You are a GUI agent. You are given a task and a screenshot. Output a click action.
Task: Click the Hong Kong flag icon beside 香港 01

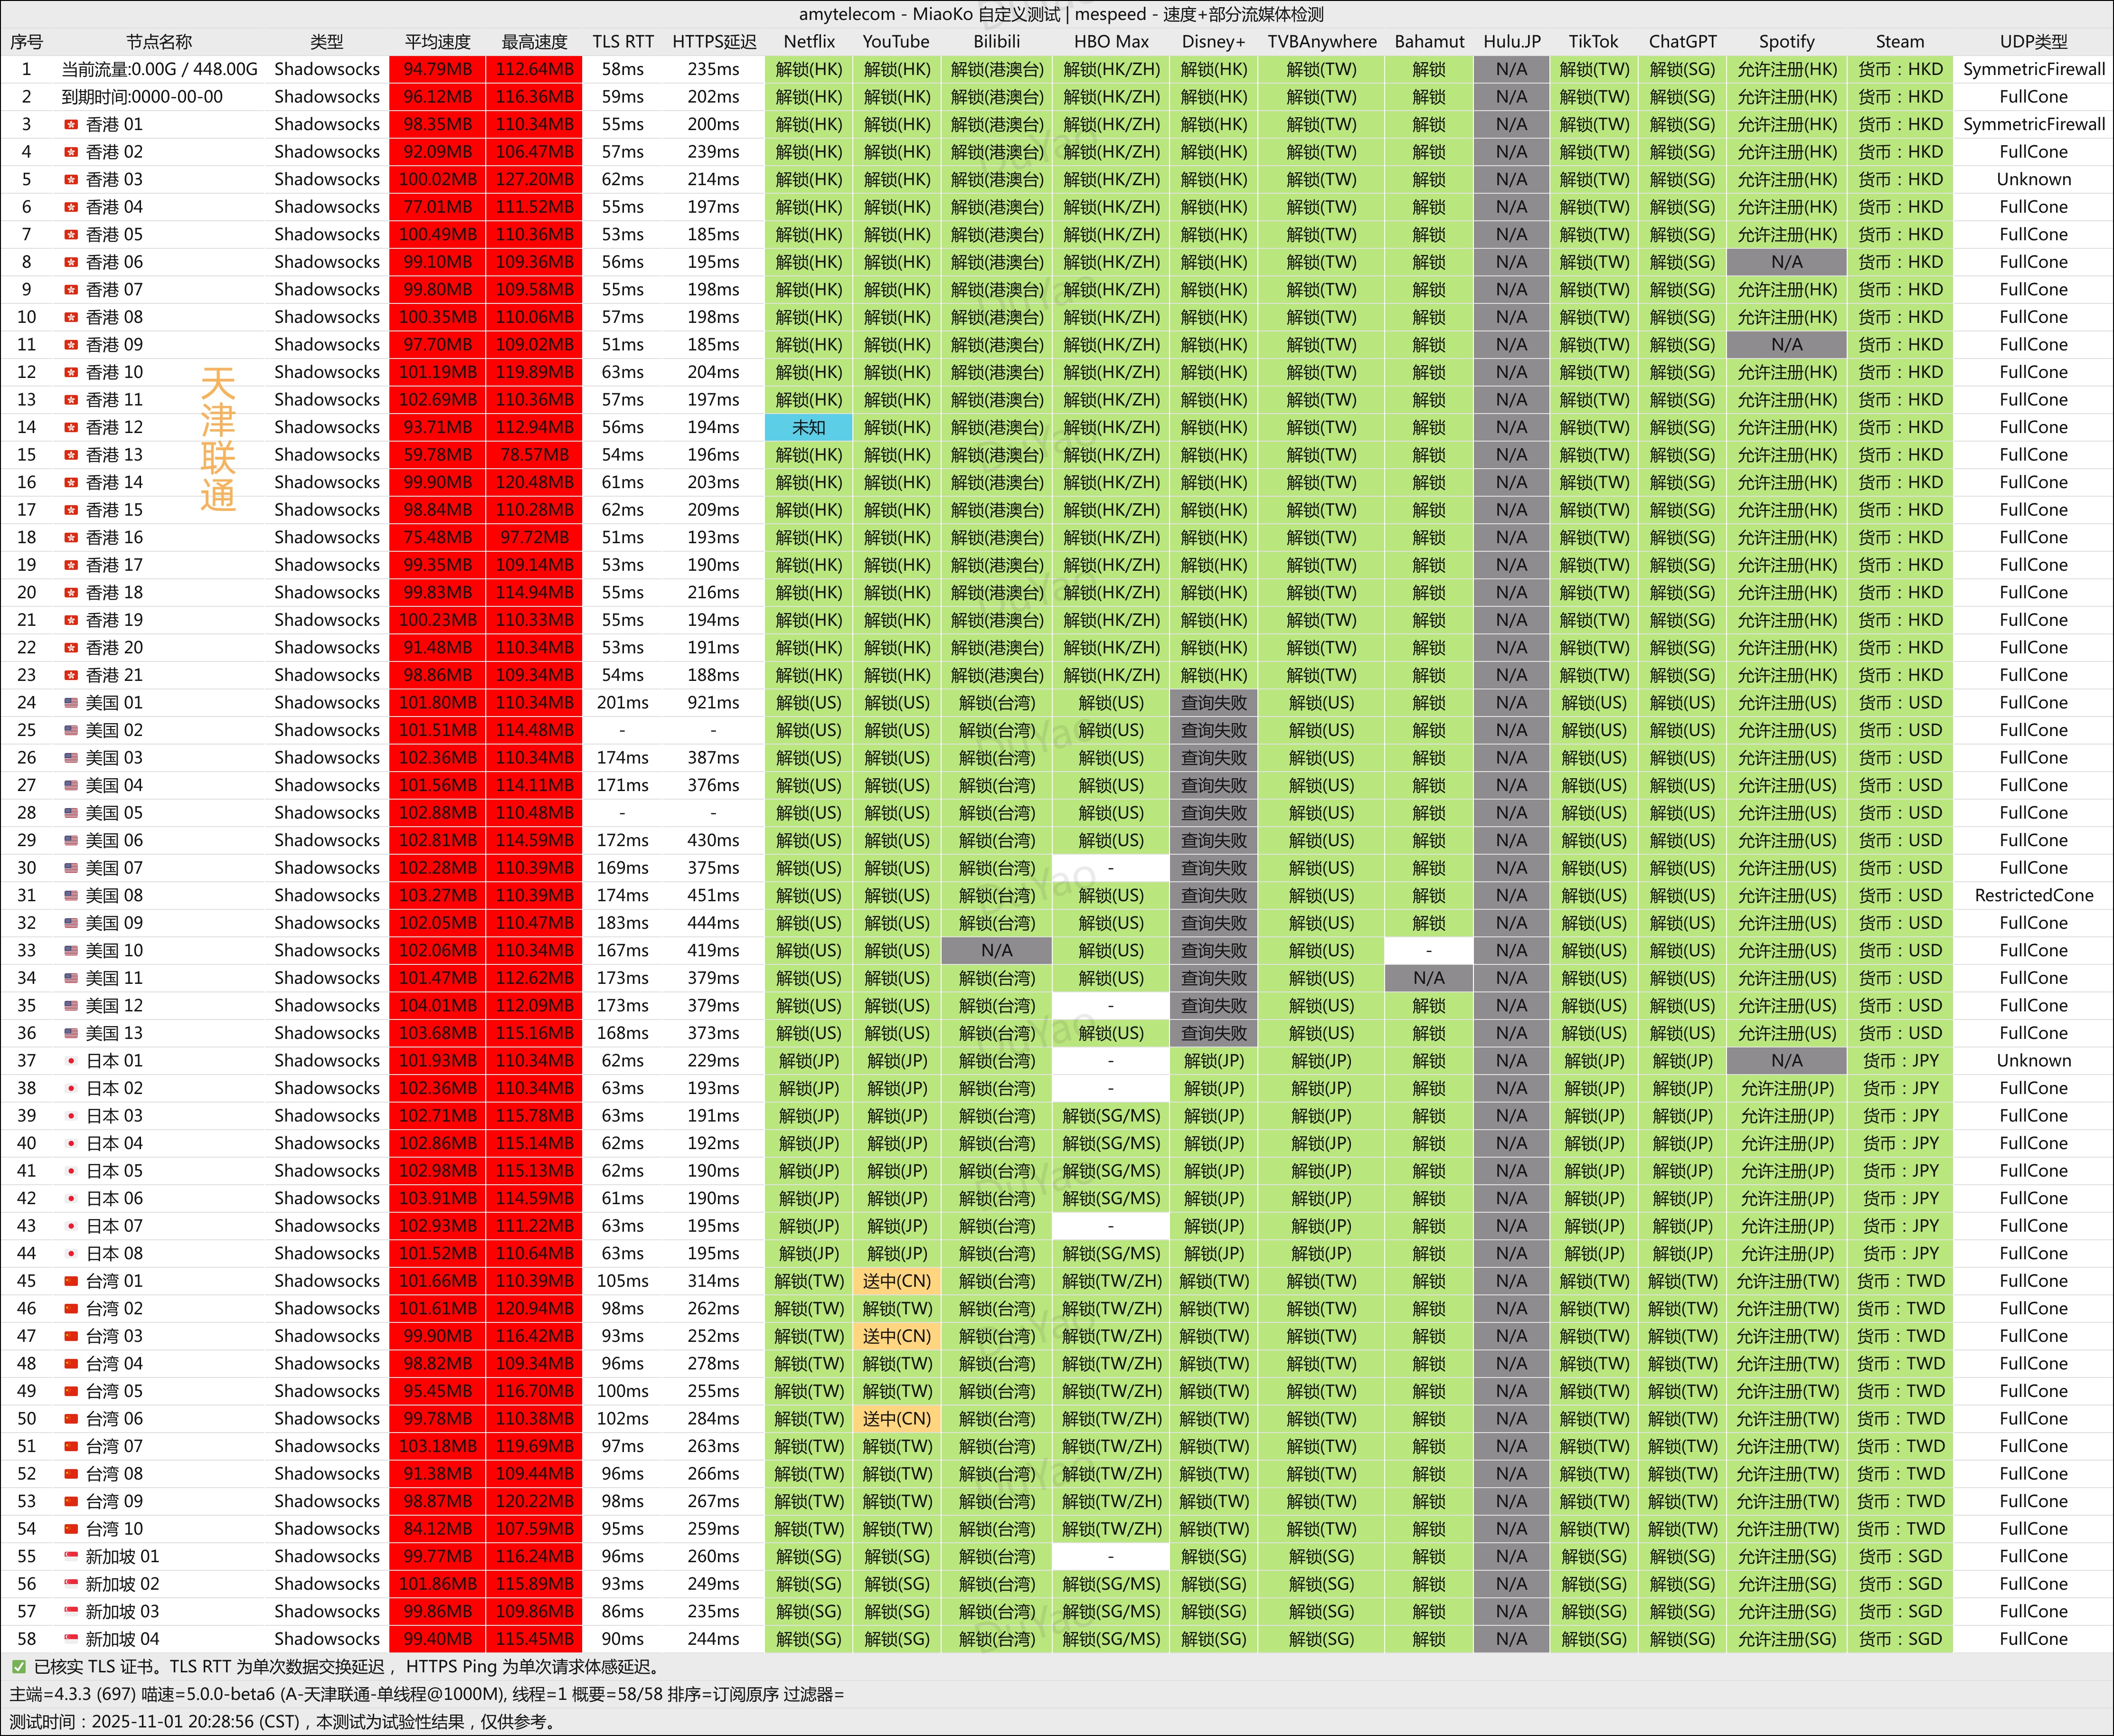coord(71,124)
